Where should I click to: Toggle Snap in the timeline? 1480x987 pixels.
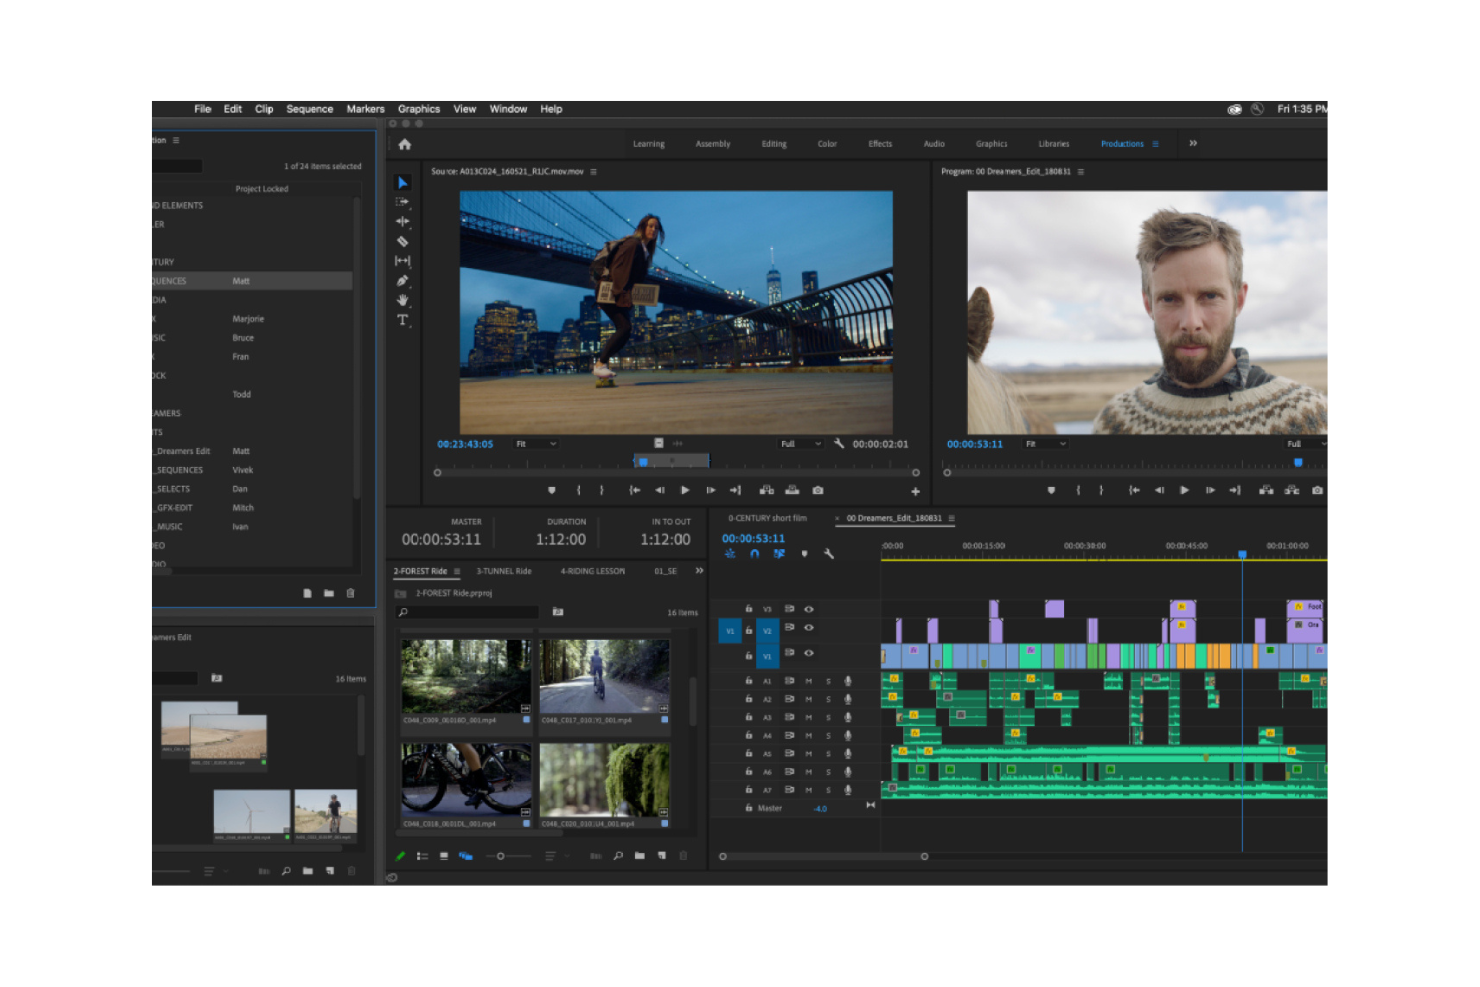[x=753, y=555]
